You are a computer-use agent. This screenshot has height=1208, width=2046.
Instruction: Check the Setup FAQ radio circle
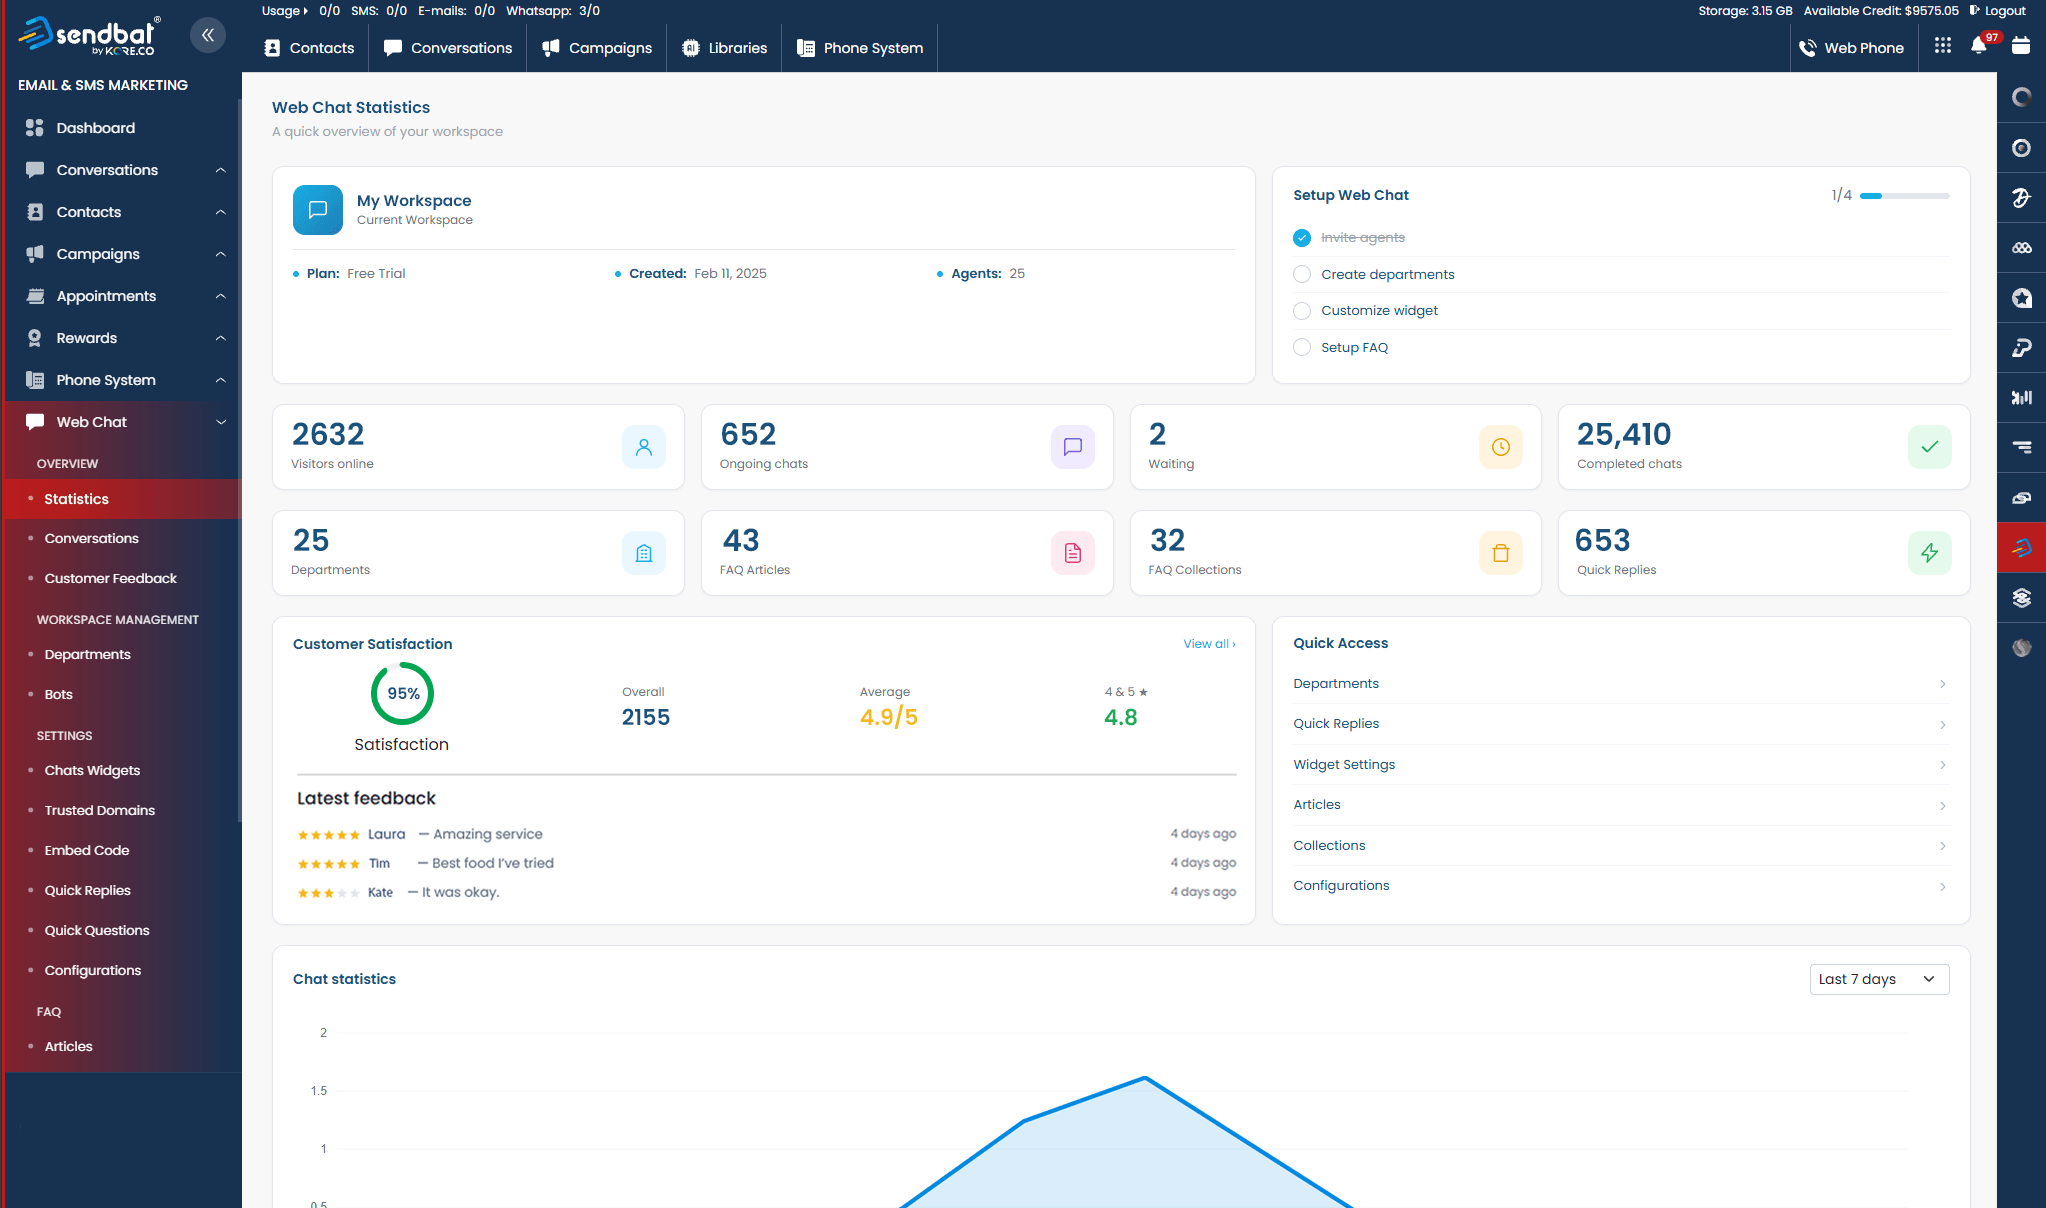[1302, 347]
